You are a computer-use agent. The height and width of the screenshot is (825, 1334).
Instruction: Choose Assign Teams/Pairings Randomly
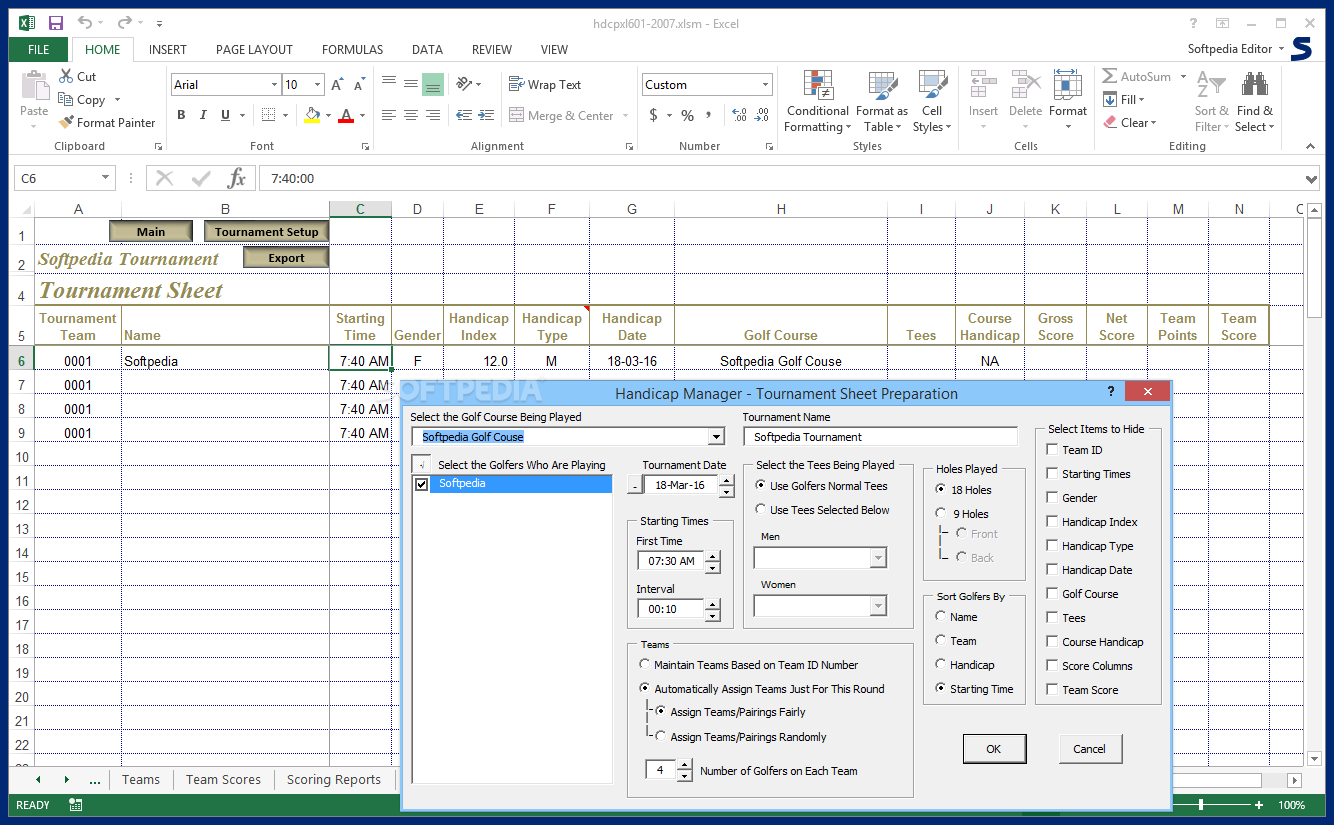pos(660,736)
